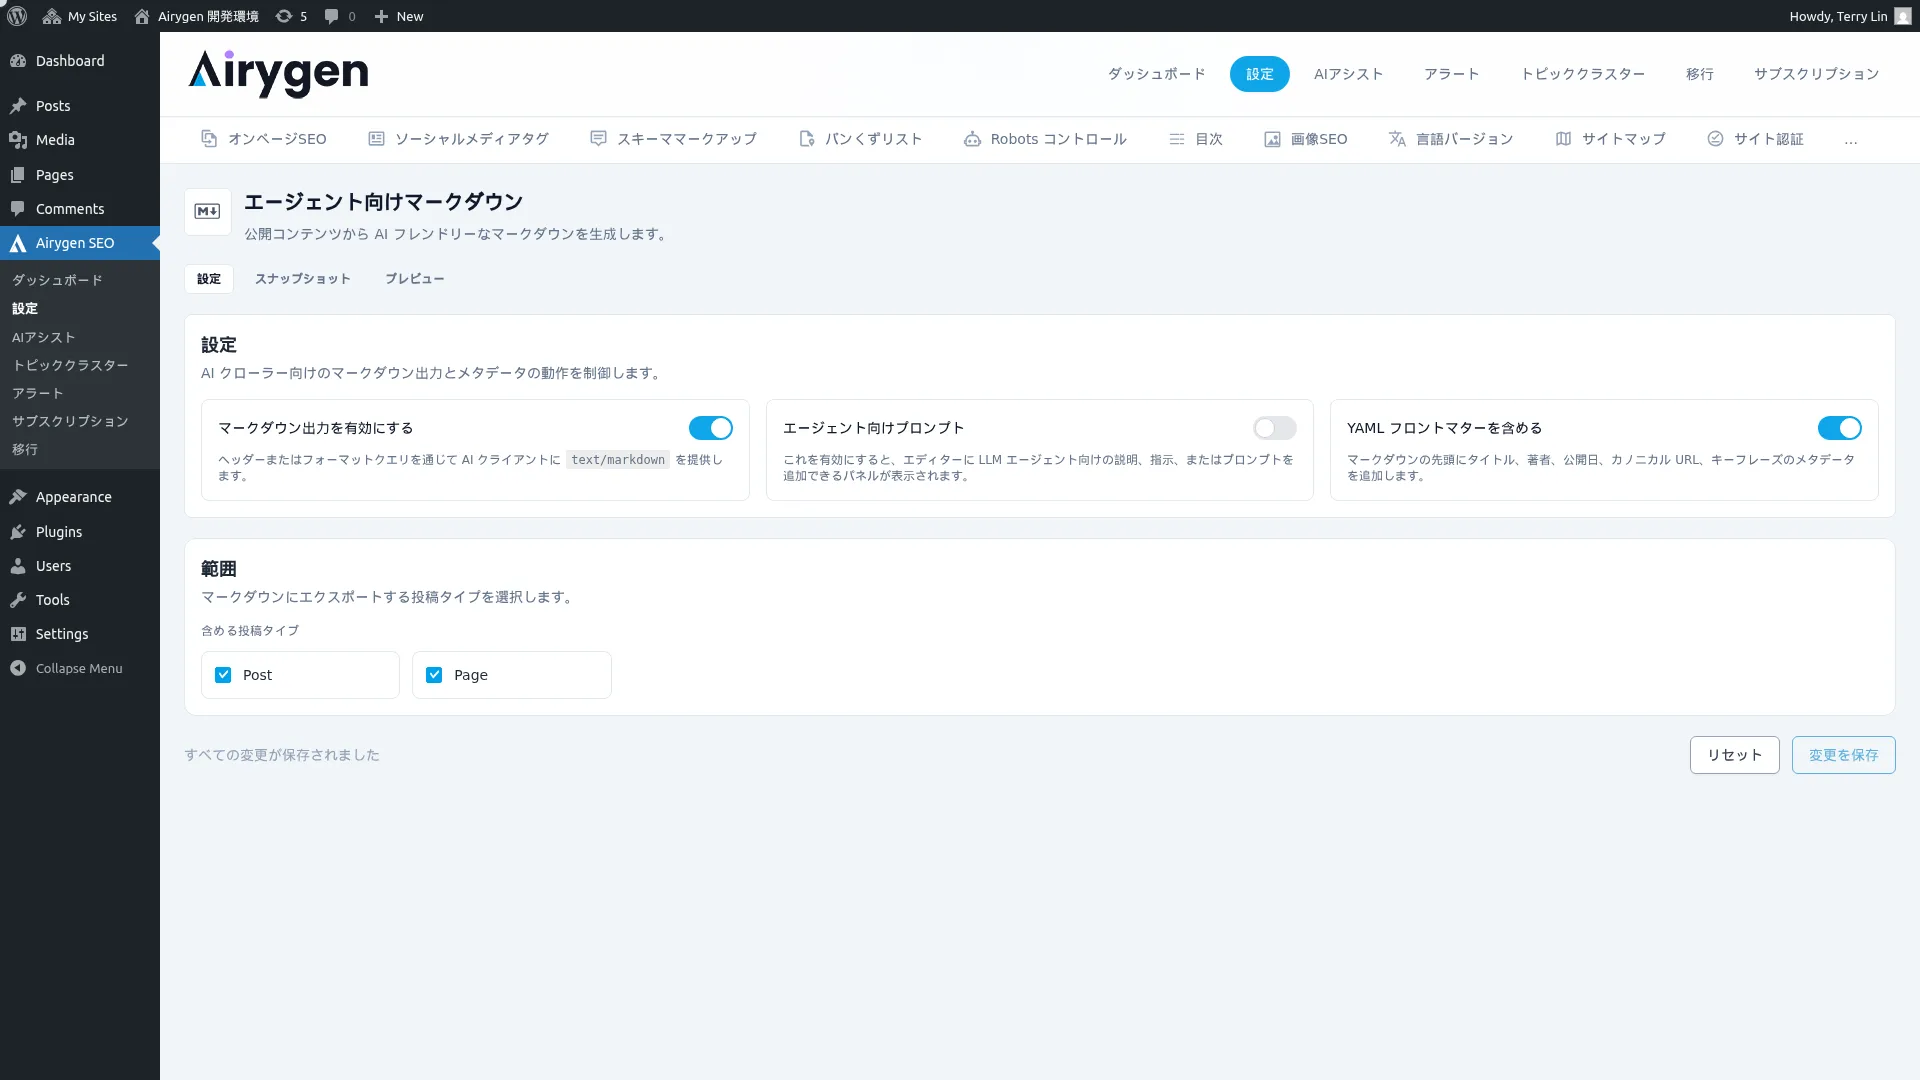Click the すべての変更が保存されました status text
This screenshot has height=1080, width=1920.
282,755
